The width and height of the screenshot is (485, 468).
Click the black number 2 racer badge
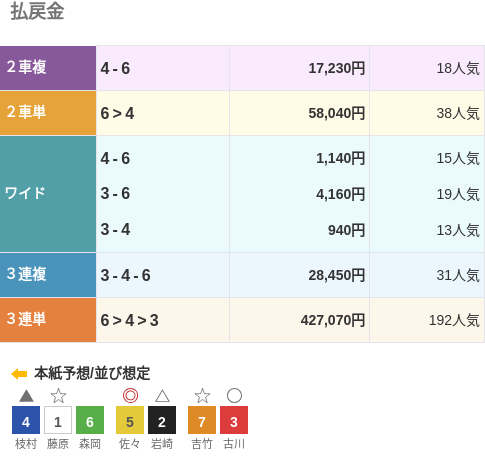[x=162, y=420]
